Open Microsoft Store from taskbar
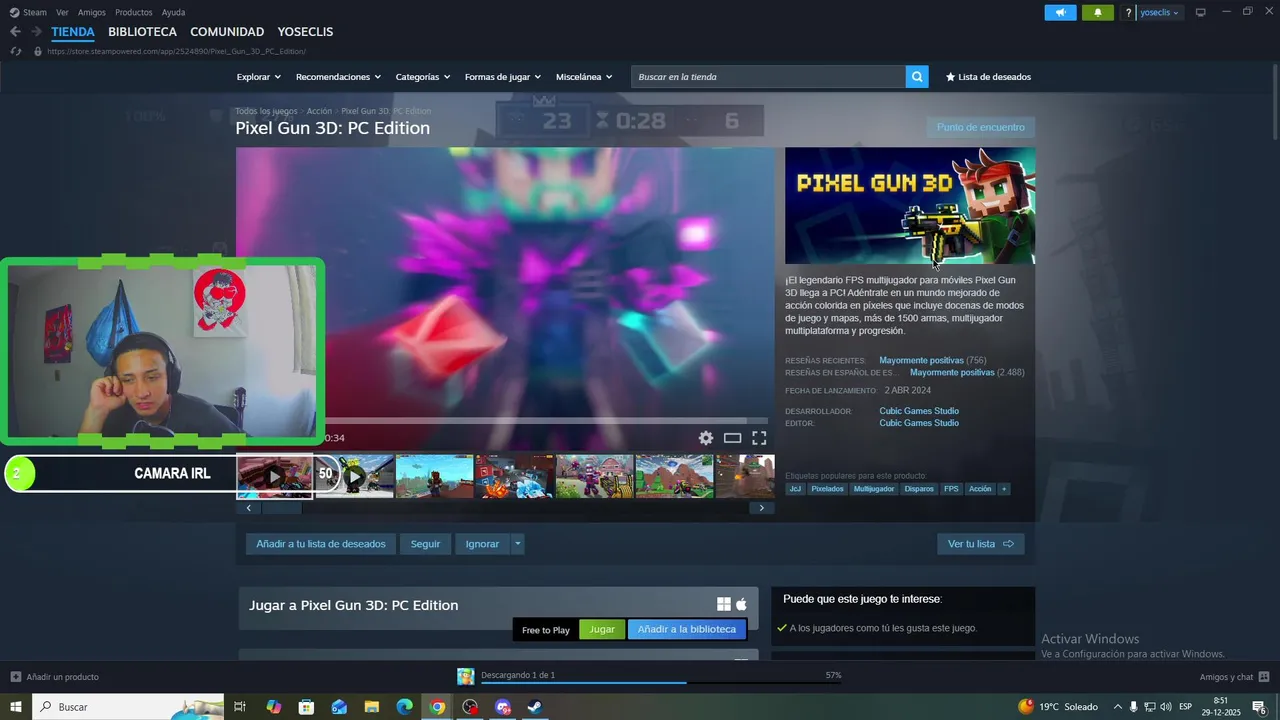 pos(306,707)
